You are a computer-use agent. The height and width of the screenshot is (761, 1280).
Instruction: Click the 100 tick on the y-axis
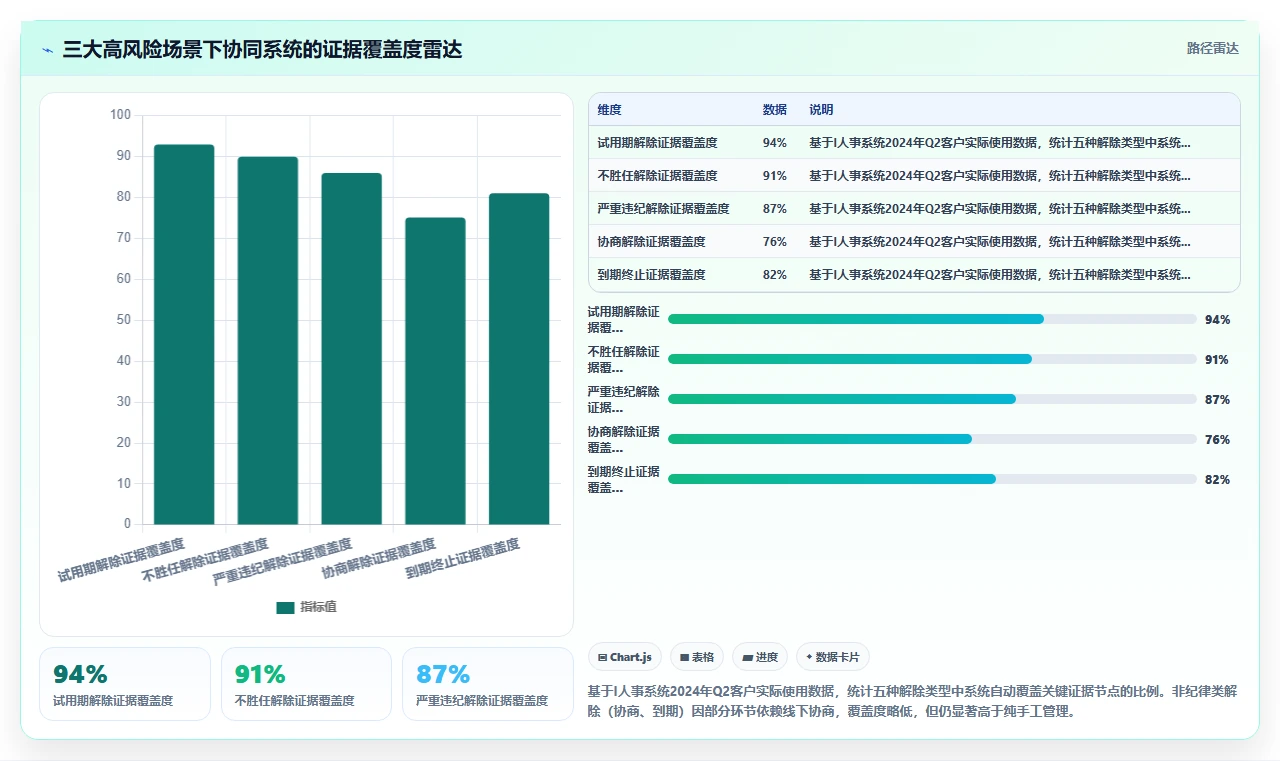pyautogui.click(x=120, y=115)
